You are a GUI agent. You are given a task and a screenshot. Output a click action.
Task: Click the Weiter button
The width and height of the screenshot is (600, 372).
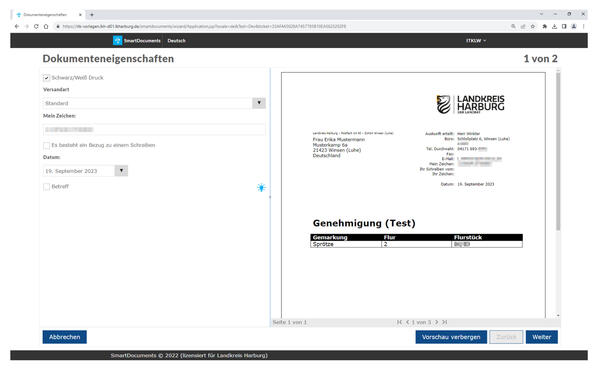(541, 337)
